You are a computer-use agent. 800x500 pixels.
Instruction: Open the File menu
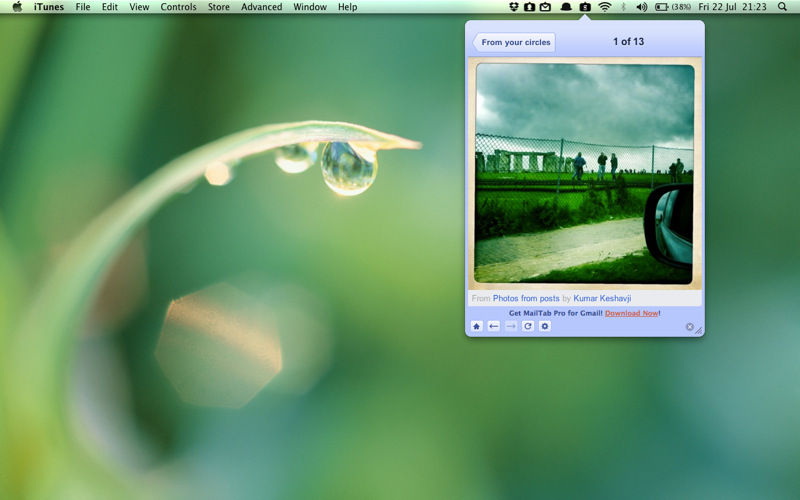click(x=83, y=7)
